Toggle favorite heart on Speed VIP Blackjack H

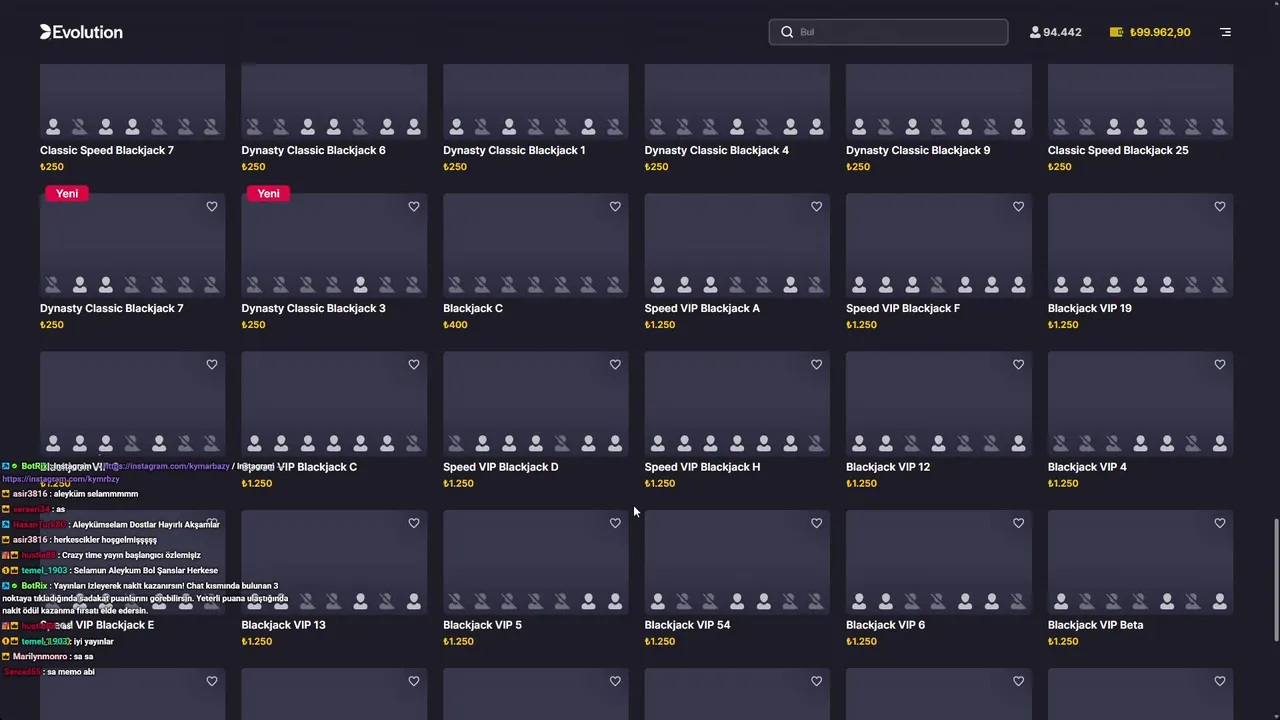tap(817, 365)
